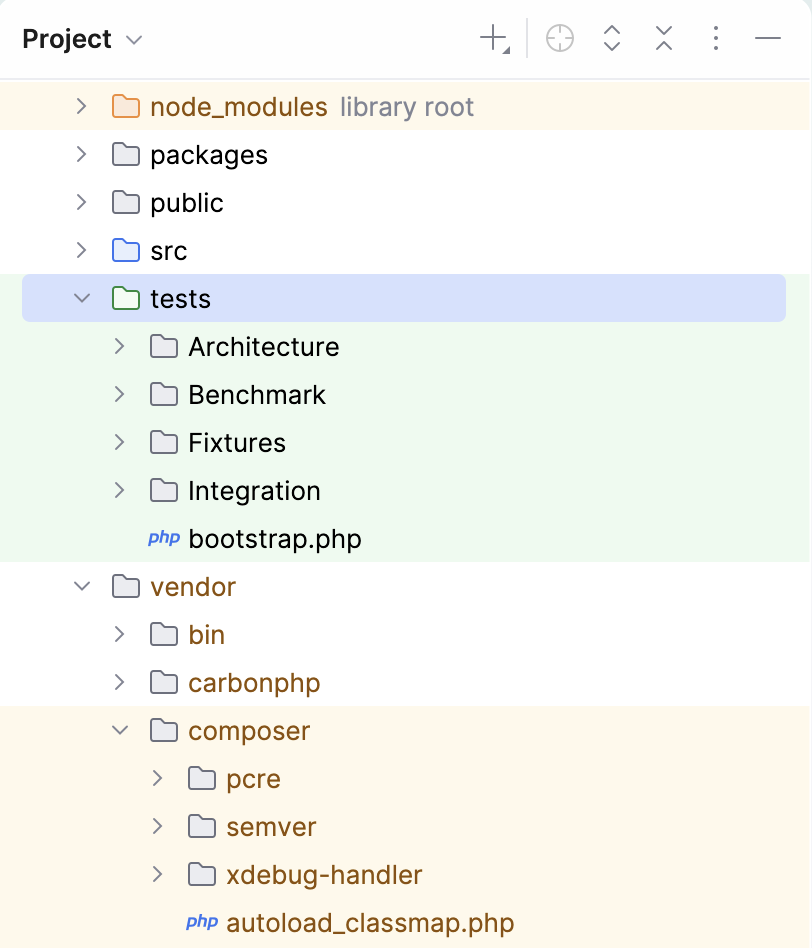Open the tool window options kebab menu

coord(716,38)
